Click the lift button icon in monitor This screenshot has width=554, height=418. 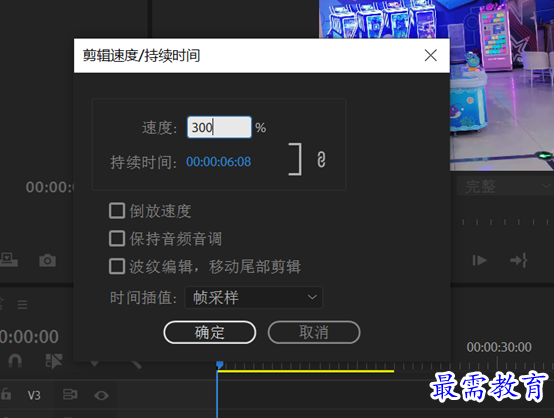(x=8, y=260)
